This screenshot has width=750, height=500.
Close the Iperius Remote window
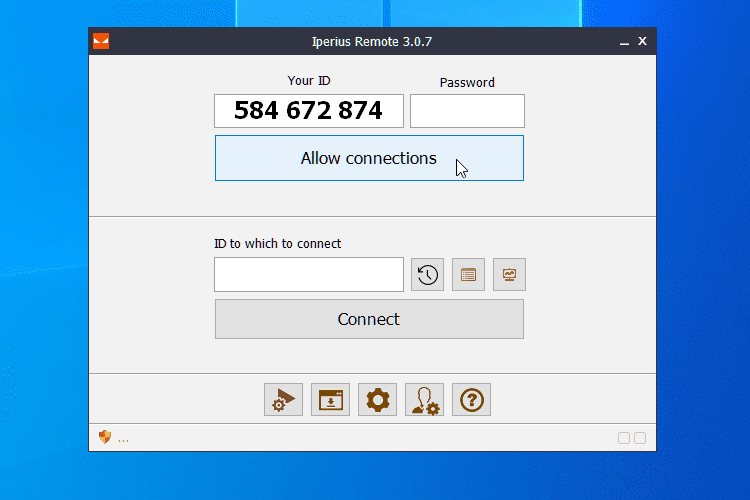[642, 42]
